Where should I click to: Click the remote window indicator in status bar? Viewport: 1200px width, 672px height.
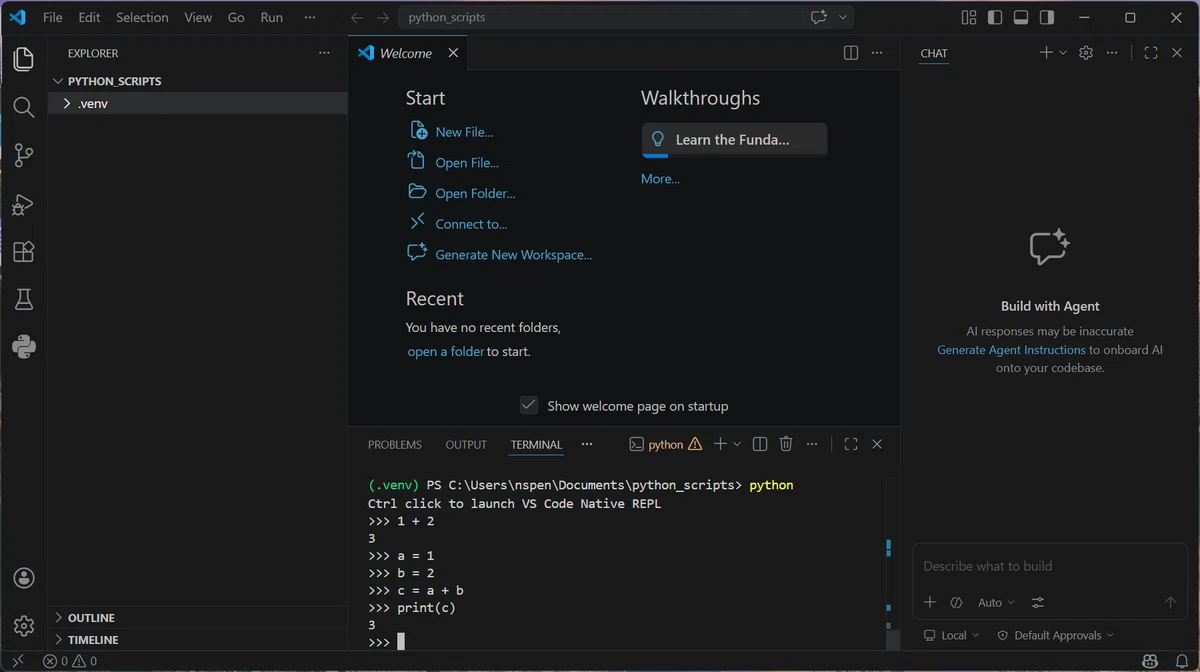(17, 661)
